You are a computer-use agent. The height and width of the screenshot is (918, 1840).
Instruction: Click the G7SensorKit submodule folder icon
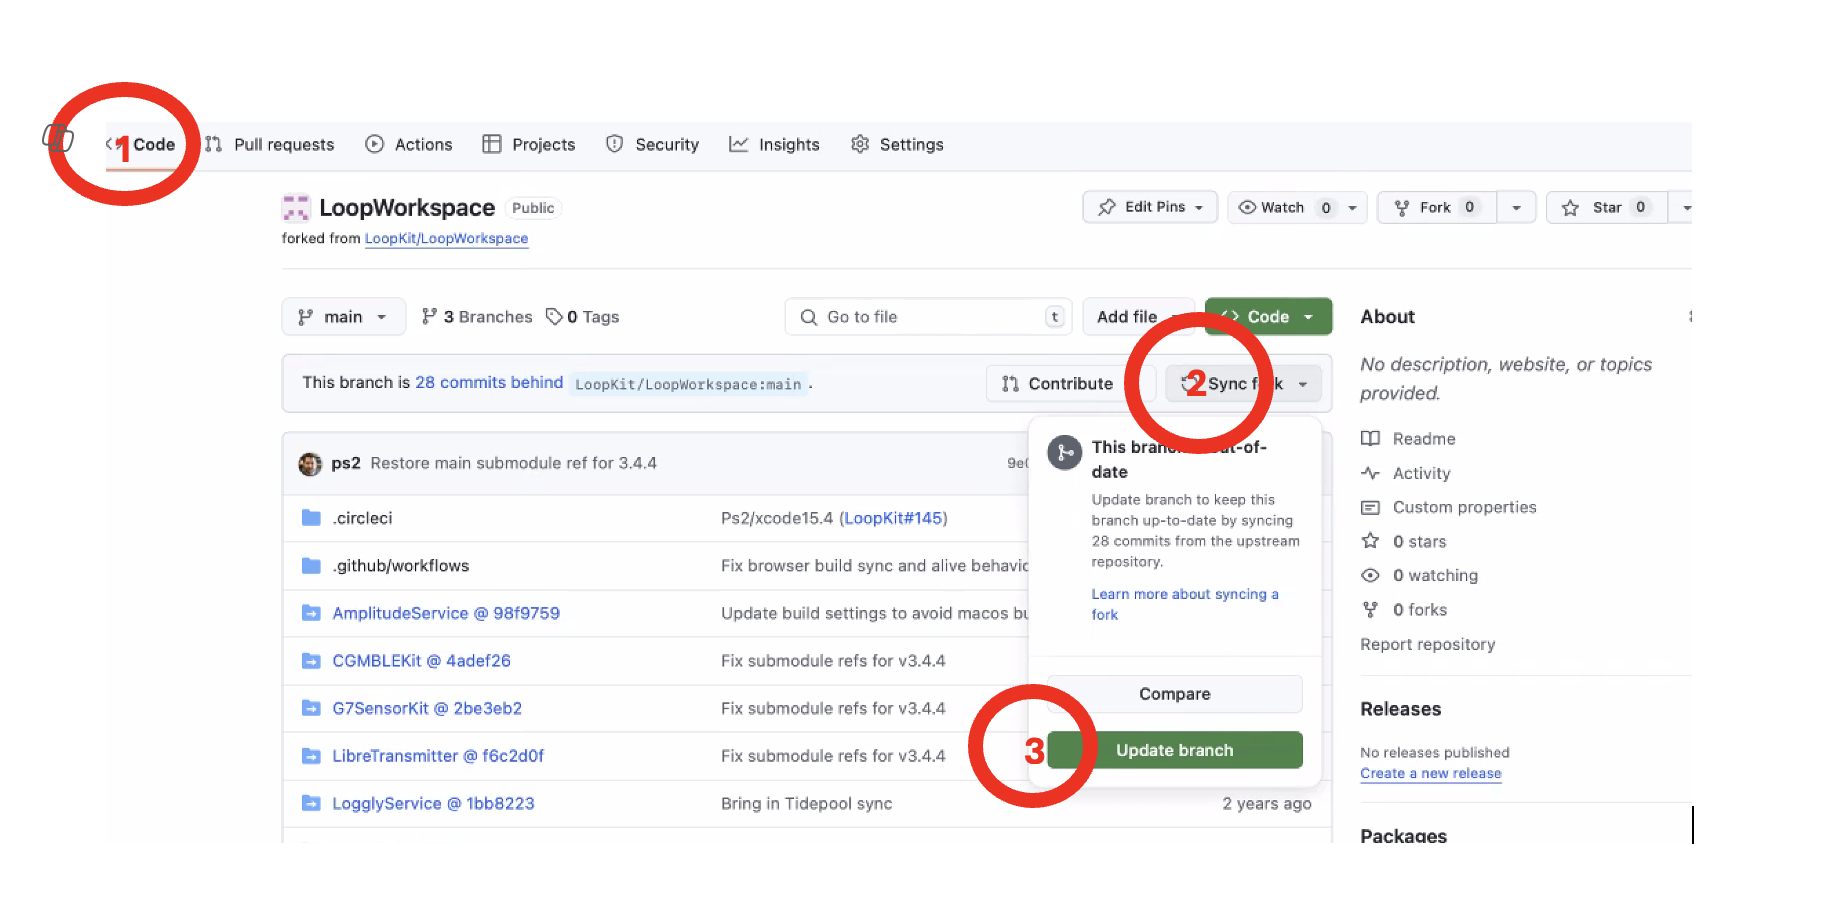(x=311, y=708)
